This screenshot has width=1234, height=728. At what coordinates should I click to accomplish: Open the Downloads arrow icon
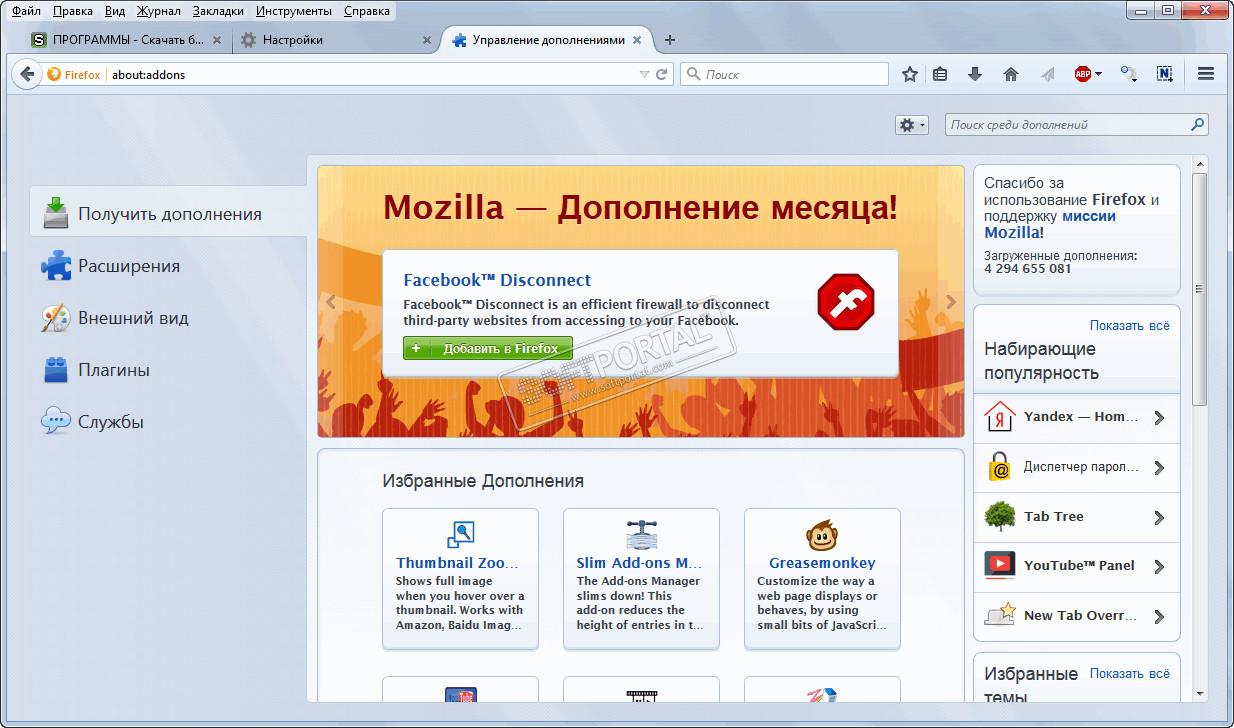coord(975,74)
